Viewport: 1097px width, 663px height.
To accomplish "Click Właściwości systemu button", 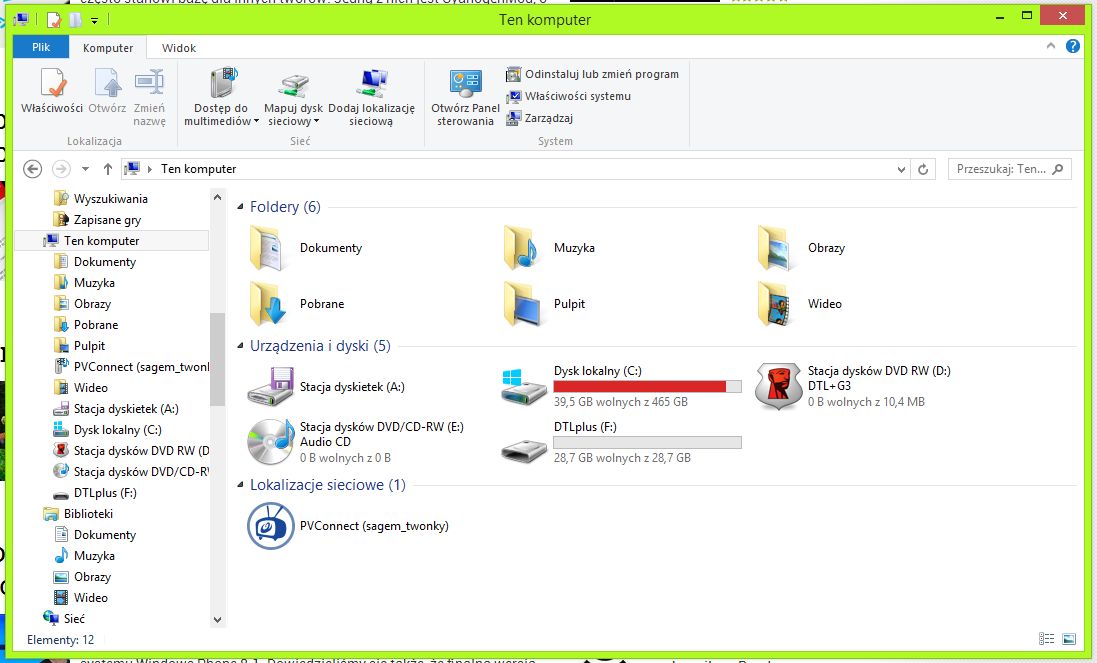I will (x=569, y=96).
